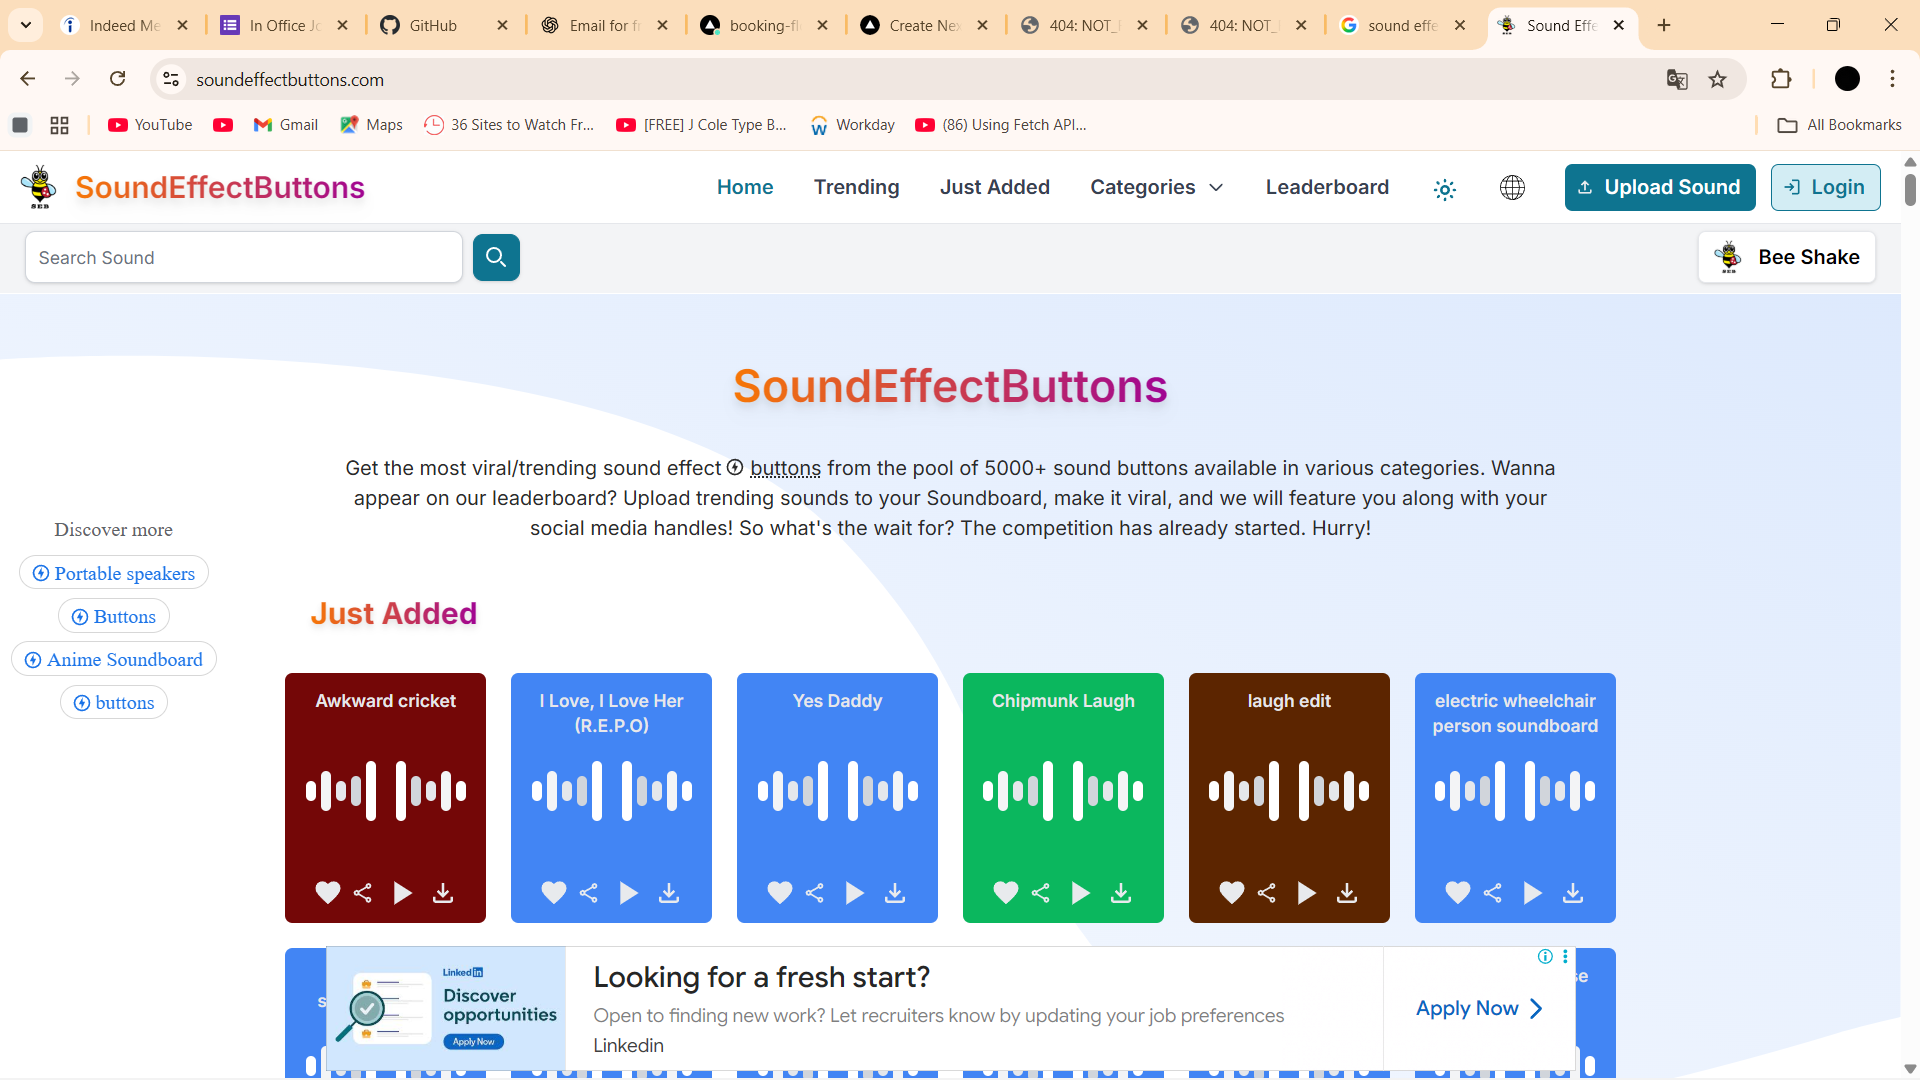1920x1080 pixels.
Task: Download the I Love Her (R.E.P.O) sound
Action: [x=669, y=892]
